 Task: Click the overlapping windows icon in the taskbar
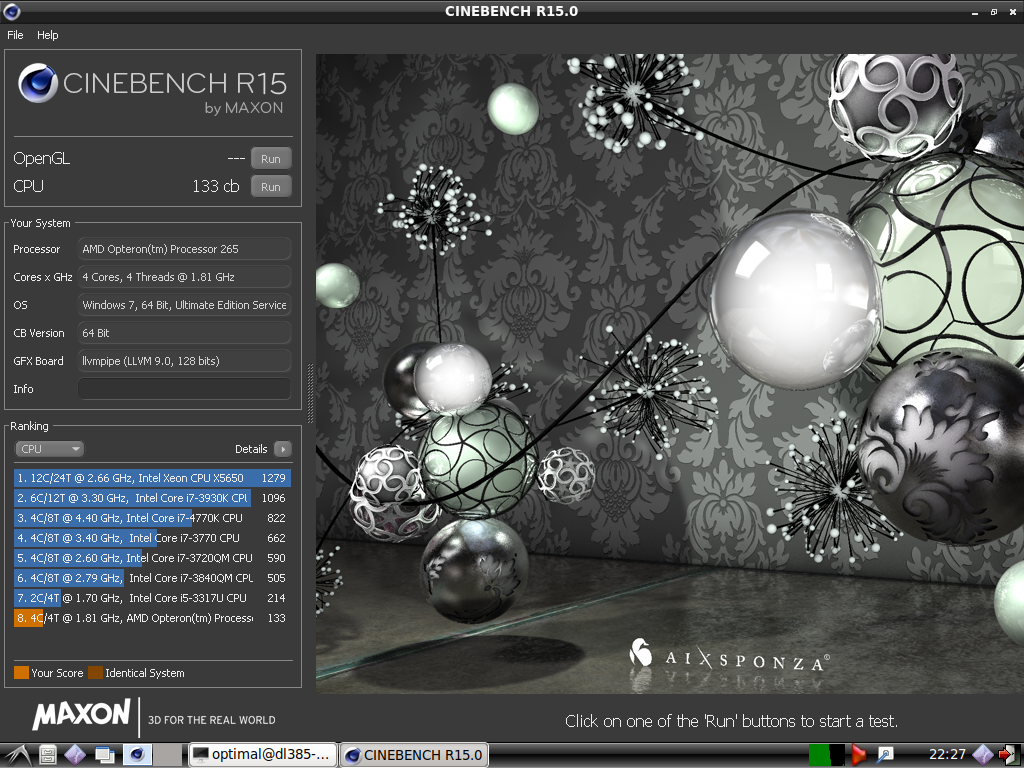point(106,755)
